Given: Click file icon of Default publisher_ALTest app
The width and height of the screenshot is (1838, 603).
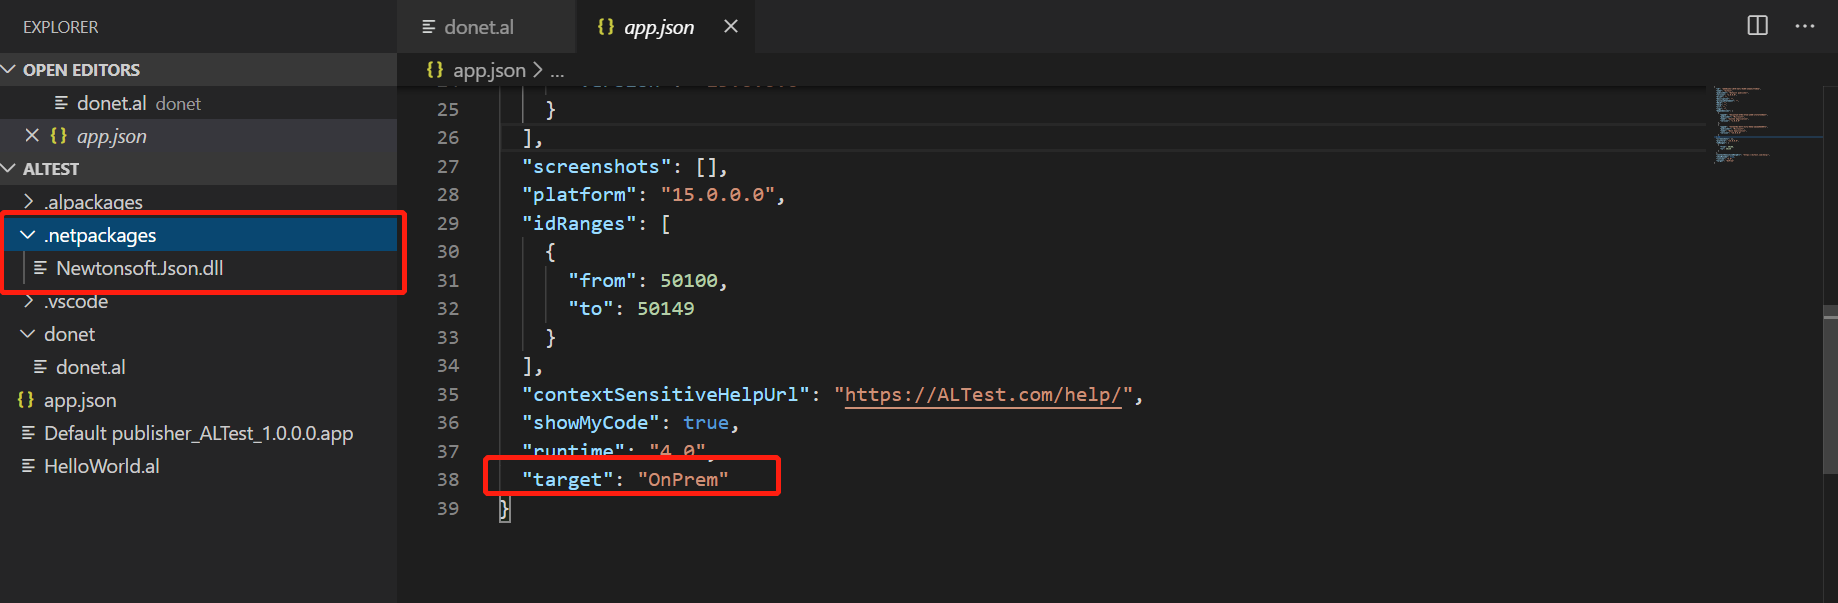Looking at the screenshot, I should pyautogui.click(x=29, y=433).
